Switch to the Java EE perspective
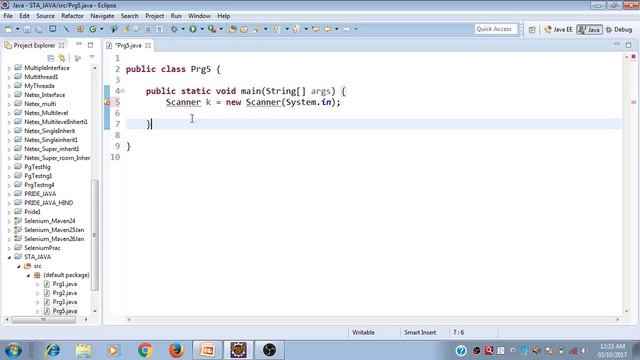 point(558,29)
